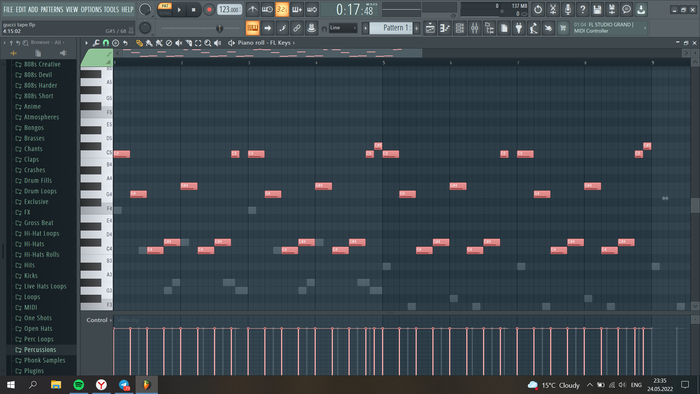Click the one-click audio recording microphone

tap(567, 9)
